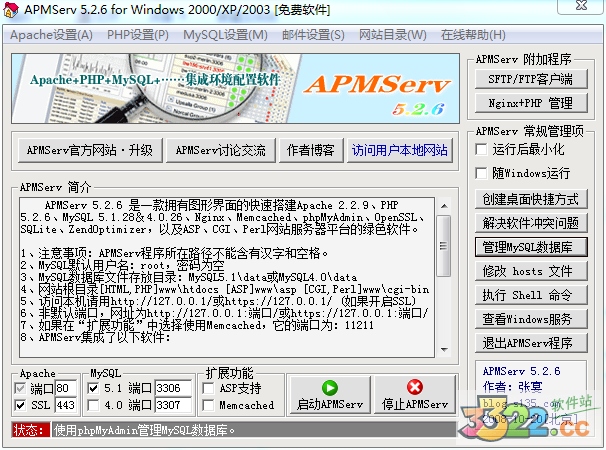606x450 pixels.
Task: Open the MySQL设置(M) menu
Action: pos(225,35)
